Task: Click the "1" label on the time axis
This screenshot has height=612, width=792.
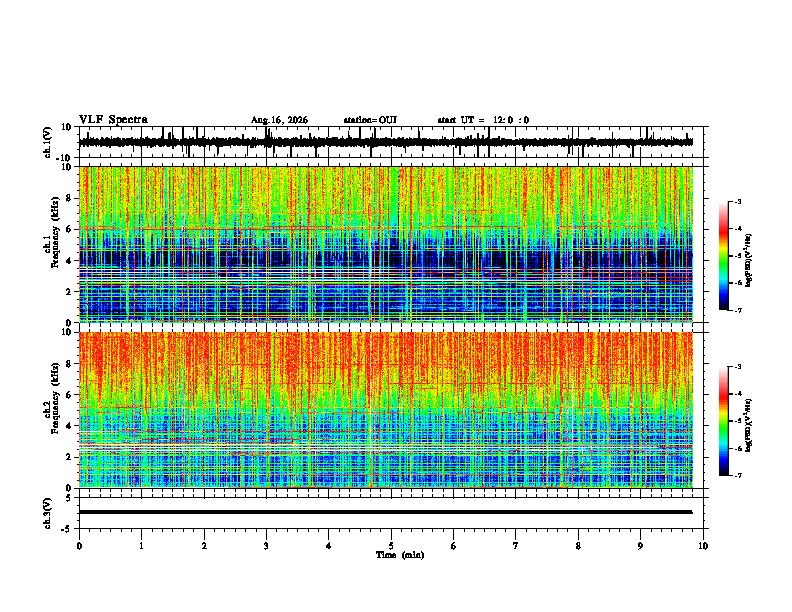Action: [141, 546]
